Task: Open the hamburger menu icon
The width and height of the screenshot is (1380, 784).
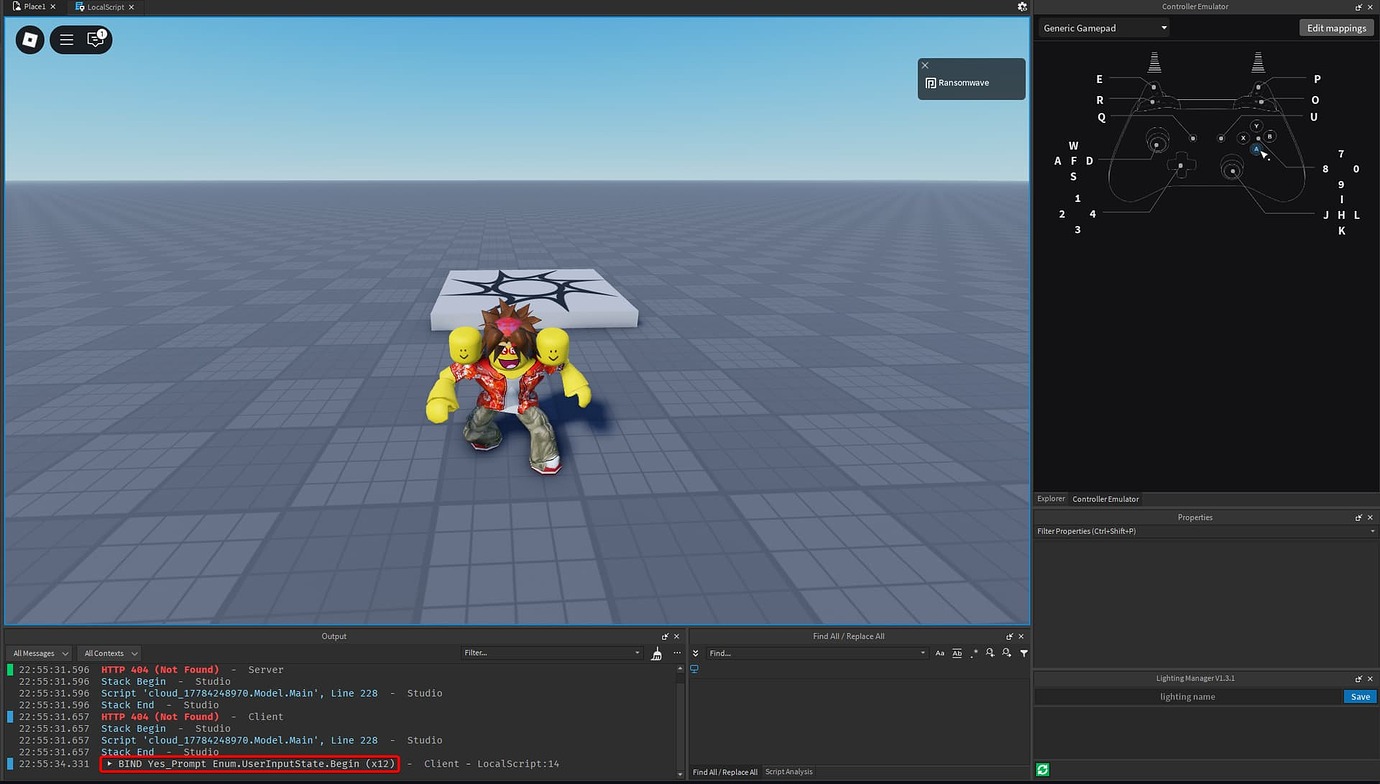Action: click(66, 40)
